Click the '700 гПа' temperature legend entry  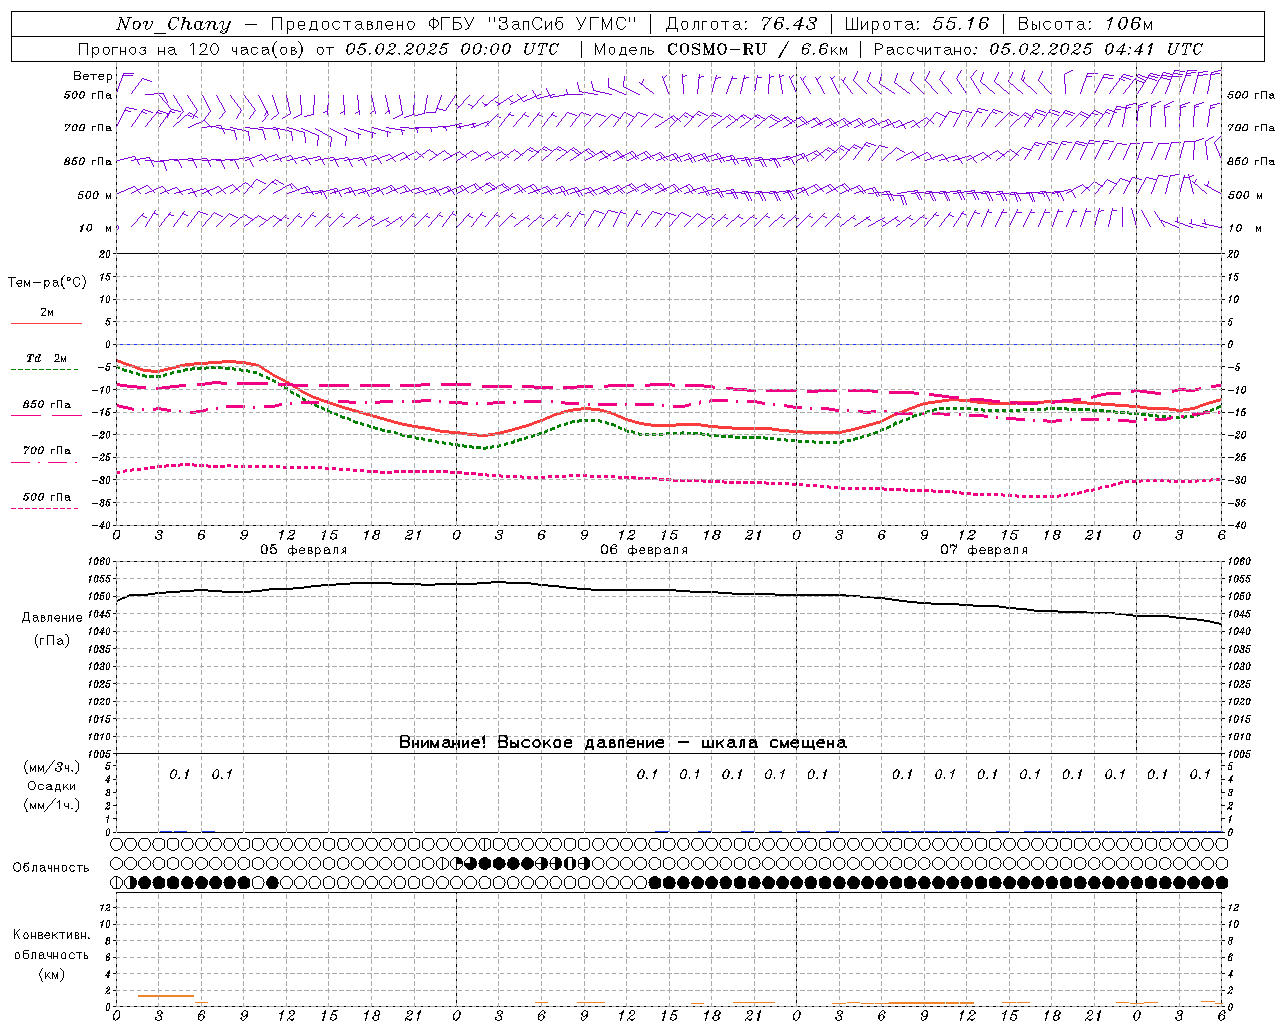(47, 451)
